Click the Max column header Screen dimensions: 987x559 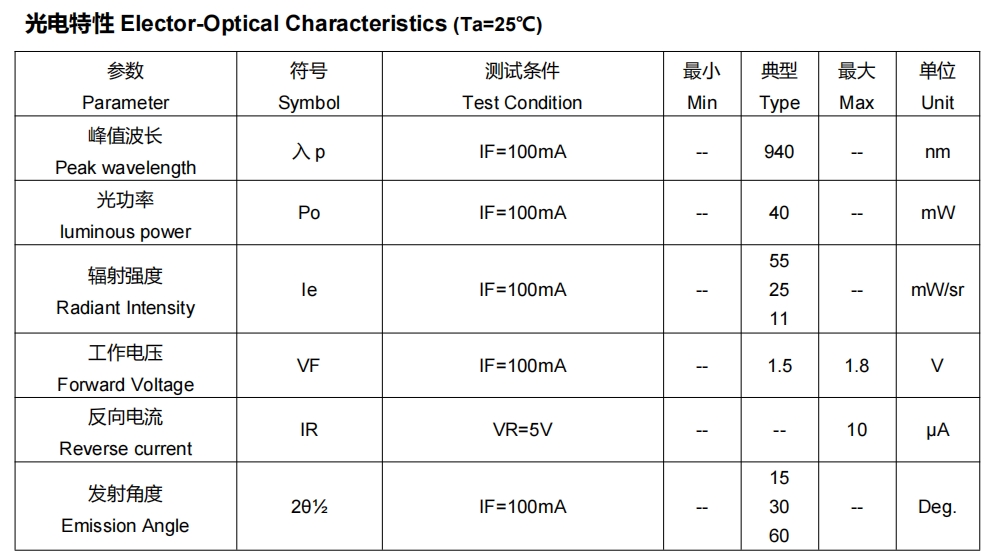857,84
